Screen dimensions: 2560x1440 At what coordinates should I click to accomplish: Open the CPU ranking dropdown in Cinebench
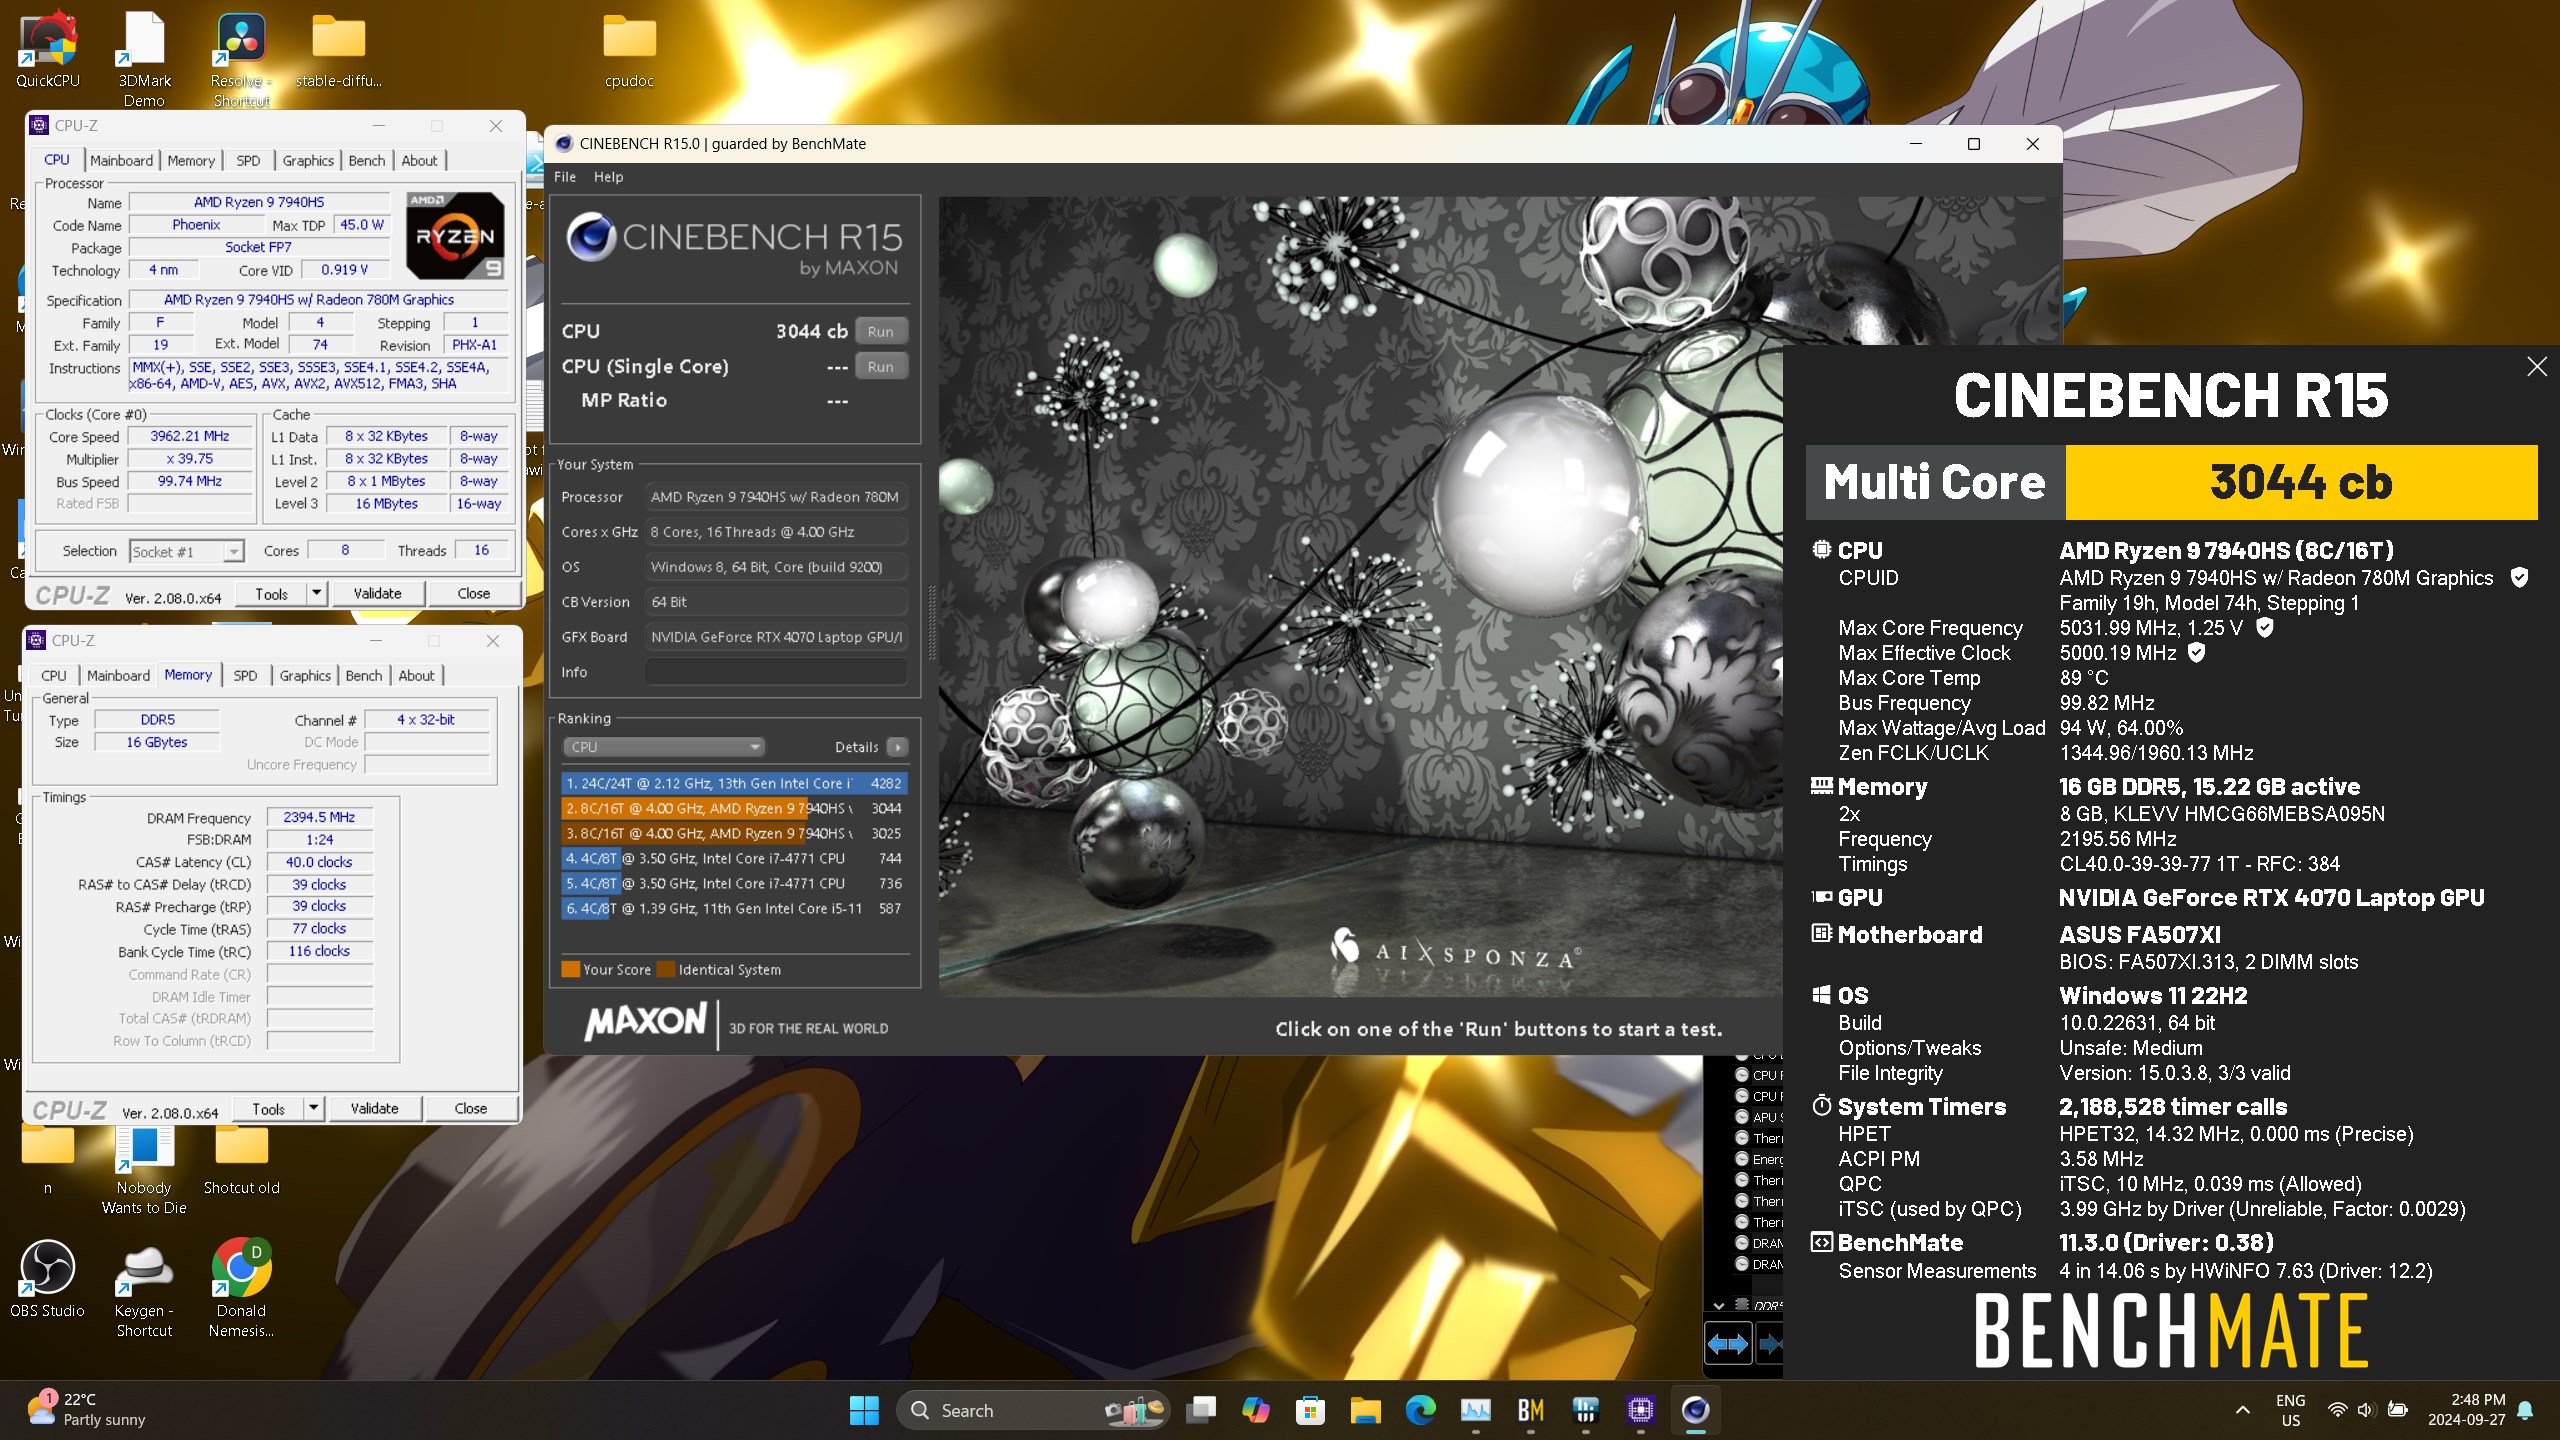pos(663,747)
